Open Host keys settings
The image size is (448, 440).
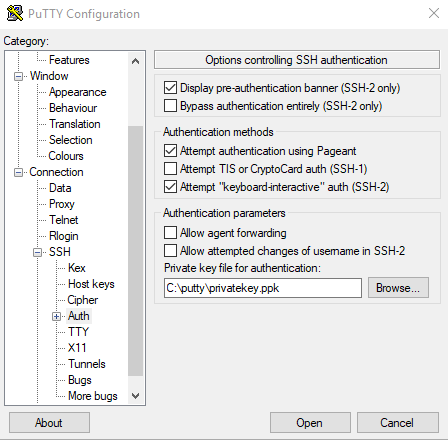(x=91, y=284)
